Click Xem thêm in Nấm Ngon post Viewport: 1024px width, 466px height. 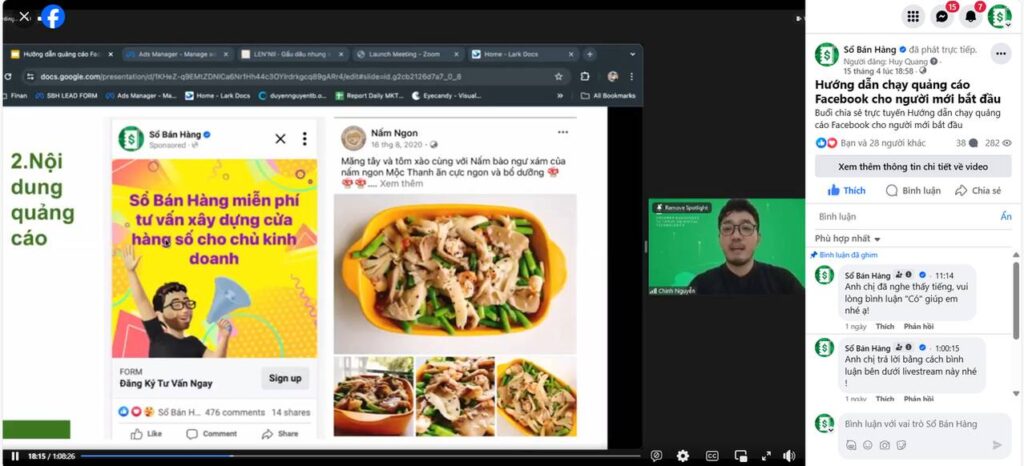402,183
